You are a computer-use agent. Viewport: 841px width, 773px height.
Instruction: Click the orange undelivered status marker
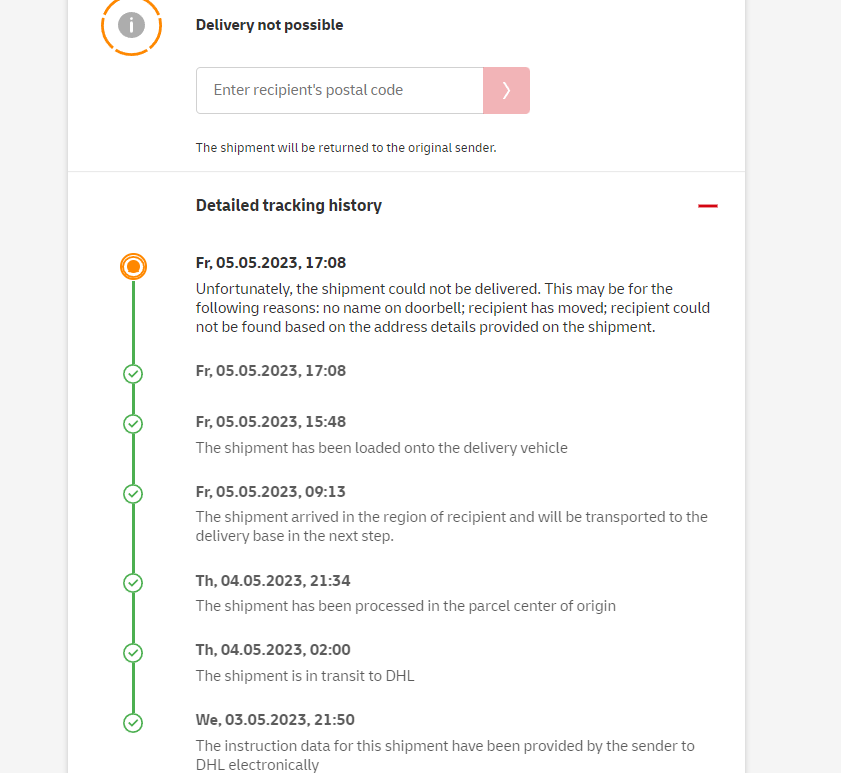click(133, 266)
